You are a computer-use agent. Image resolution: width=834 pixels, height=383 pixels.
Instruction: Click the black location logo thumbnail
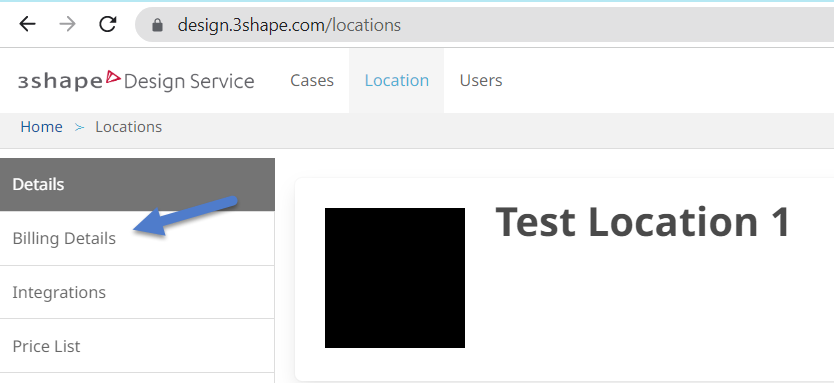[395, 278]
